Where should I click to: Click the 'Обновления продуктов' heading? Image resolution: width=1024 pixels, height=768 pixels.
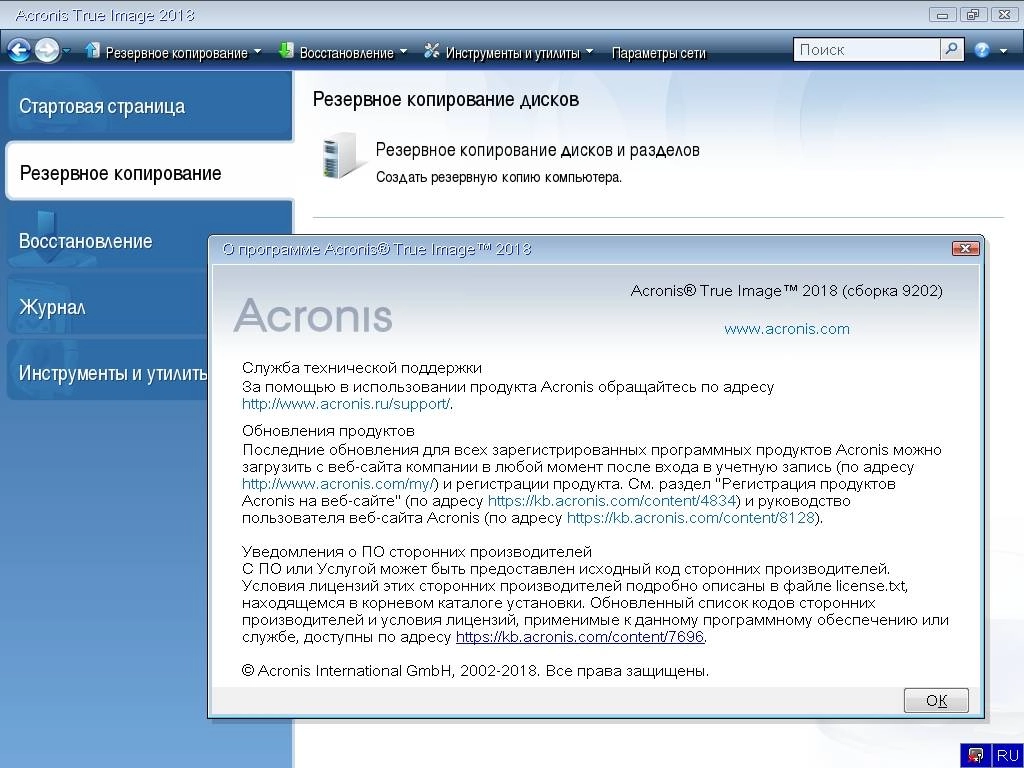tap(328, 431)
